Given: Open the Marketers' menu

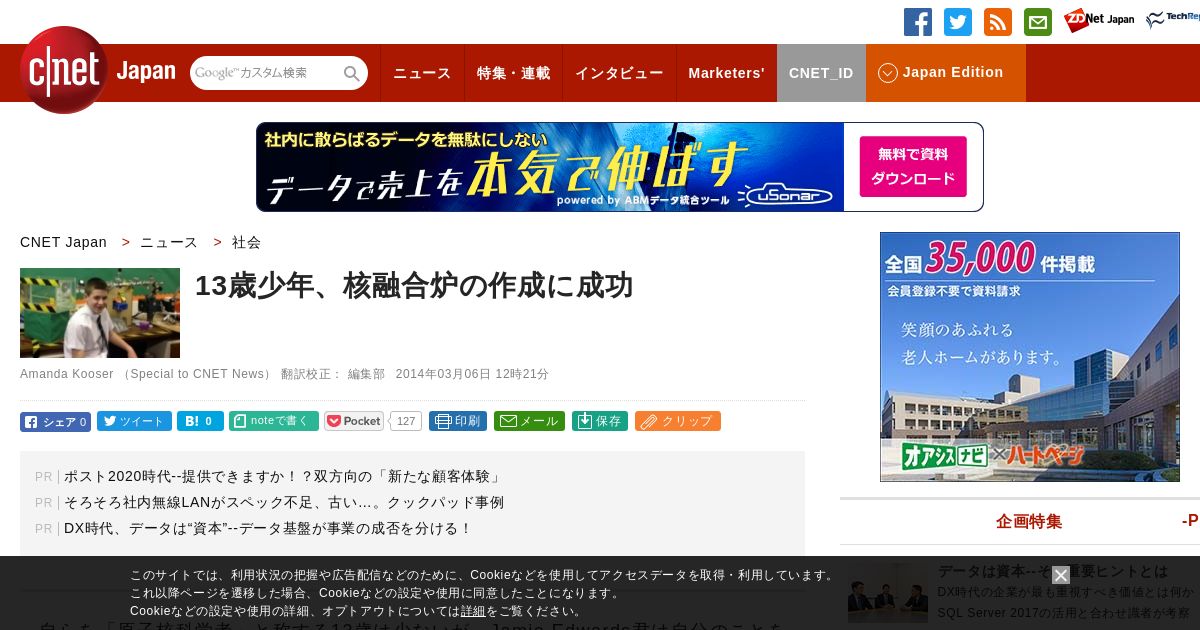Looking at the screenshot, I should 726,73.
